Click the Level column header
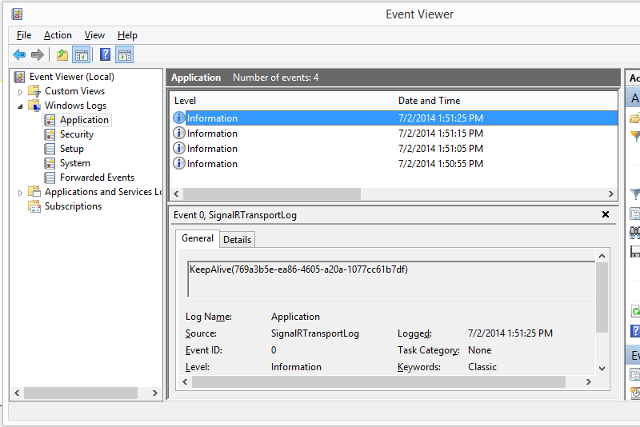 click(186, 100)
